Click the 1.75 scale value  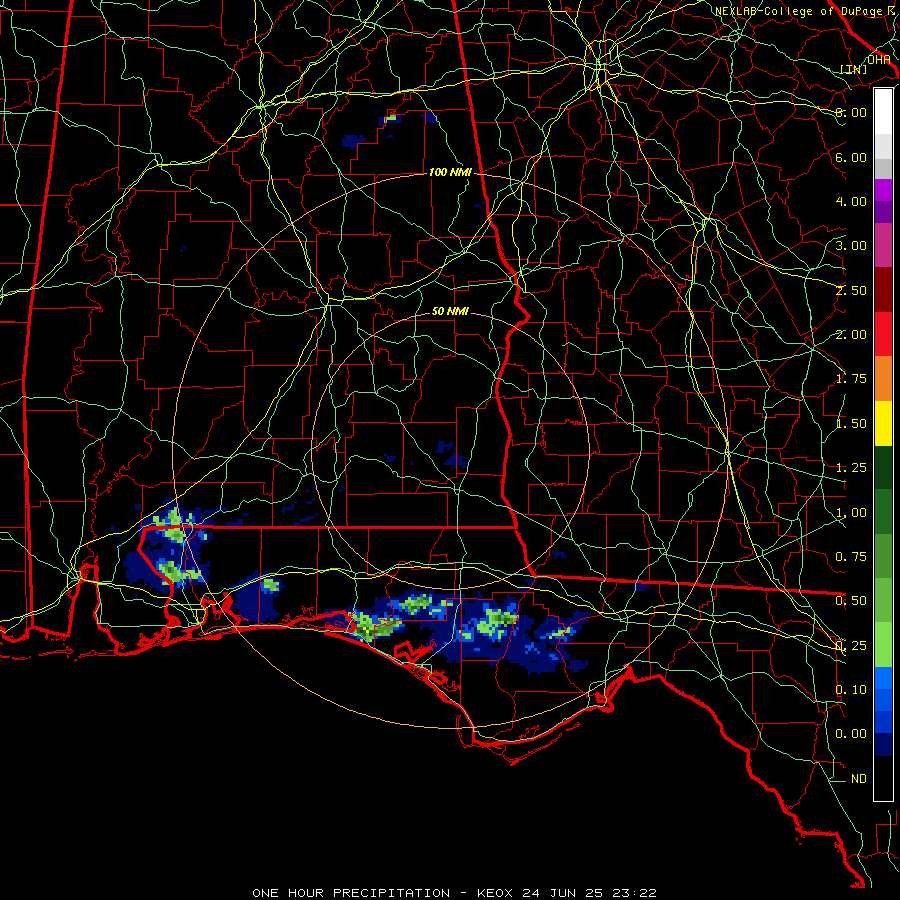coord(851,379)
